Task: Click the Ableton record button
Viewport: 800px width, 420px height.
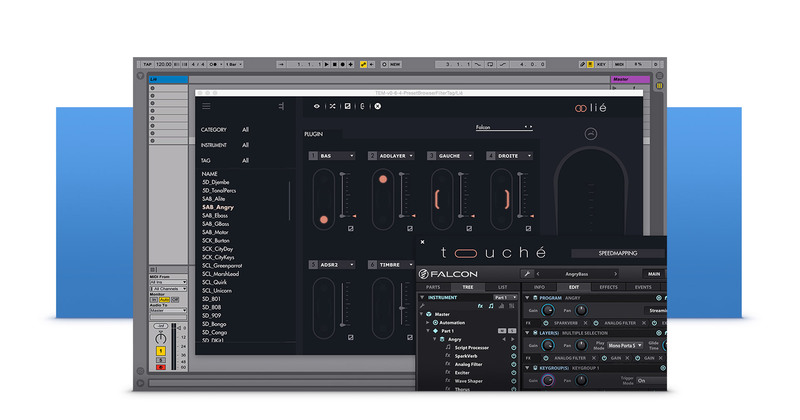Action: click(343, 64)
